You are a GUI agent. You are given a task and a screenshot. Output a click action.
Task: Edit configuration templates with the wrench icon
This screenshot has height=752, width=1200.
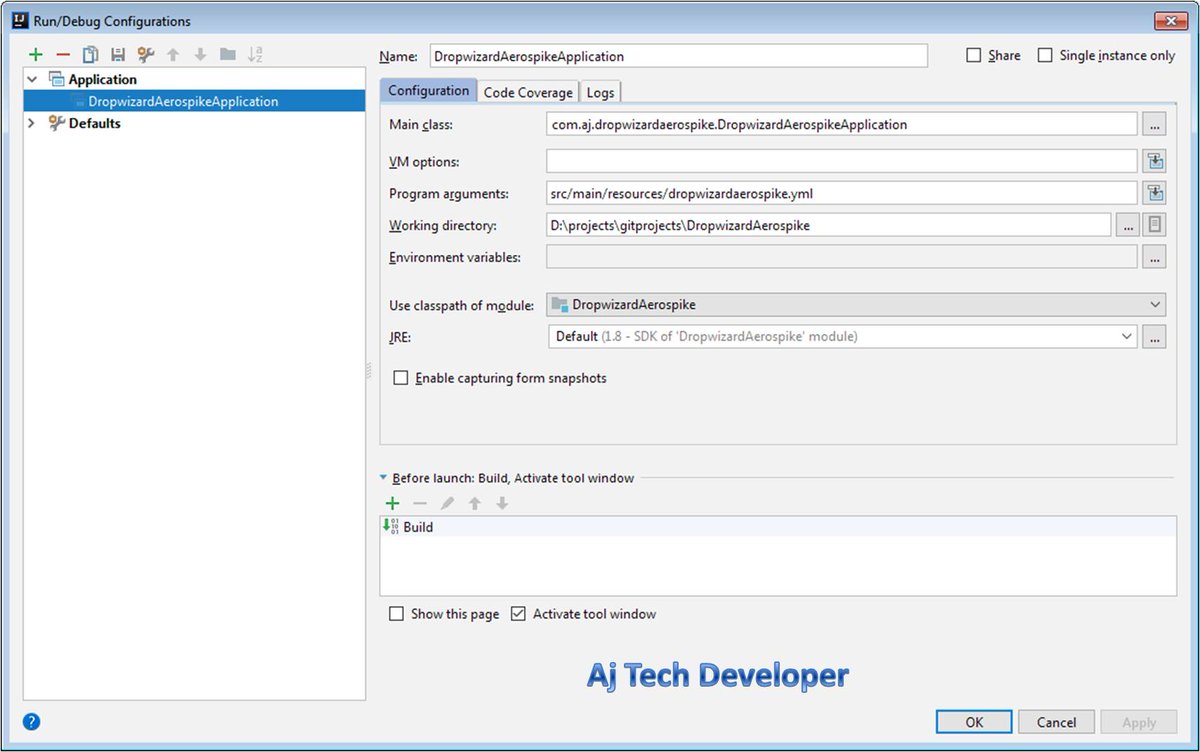tap(143, 54)
